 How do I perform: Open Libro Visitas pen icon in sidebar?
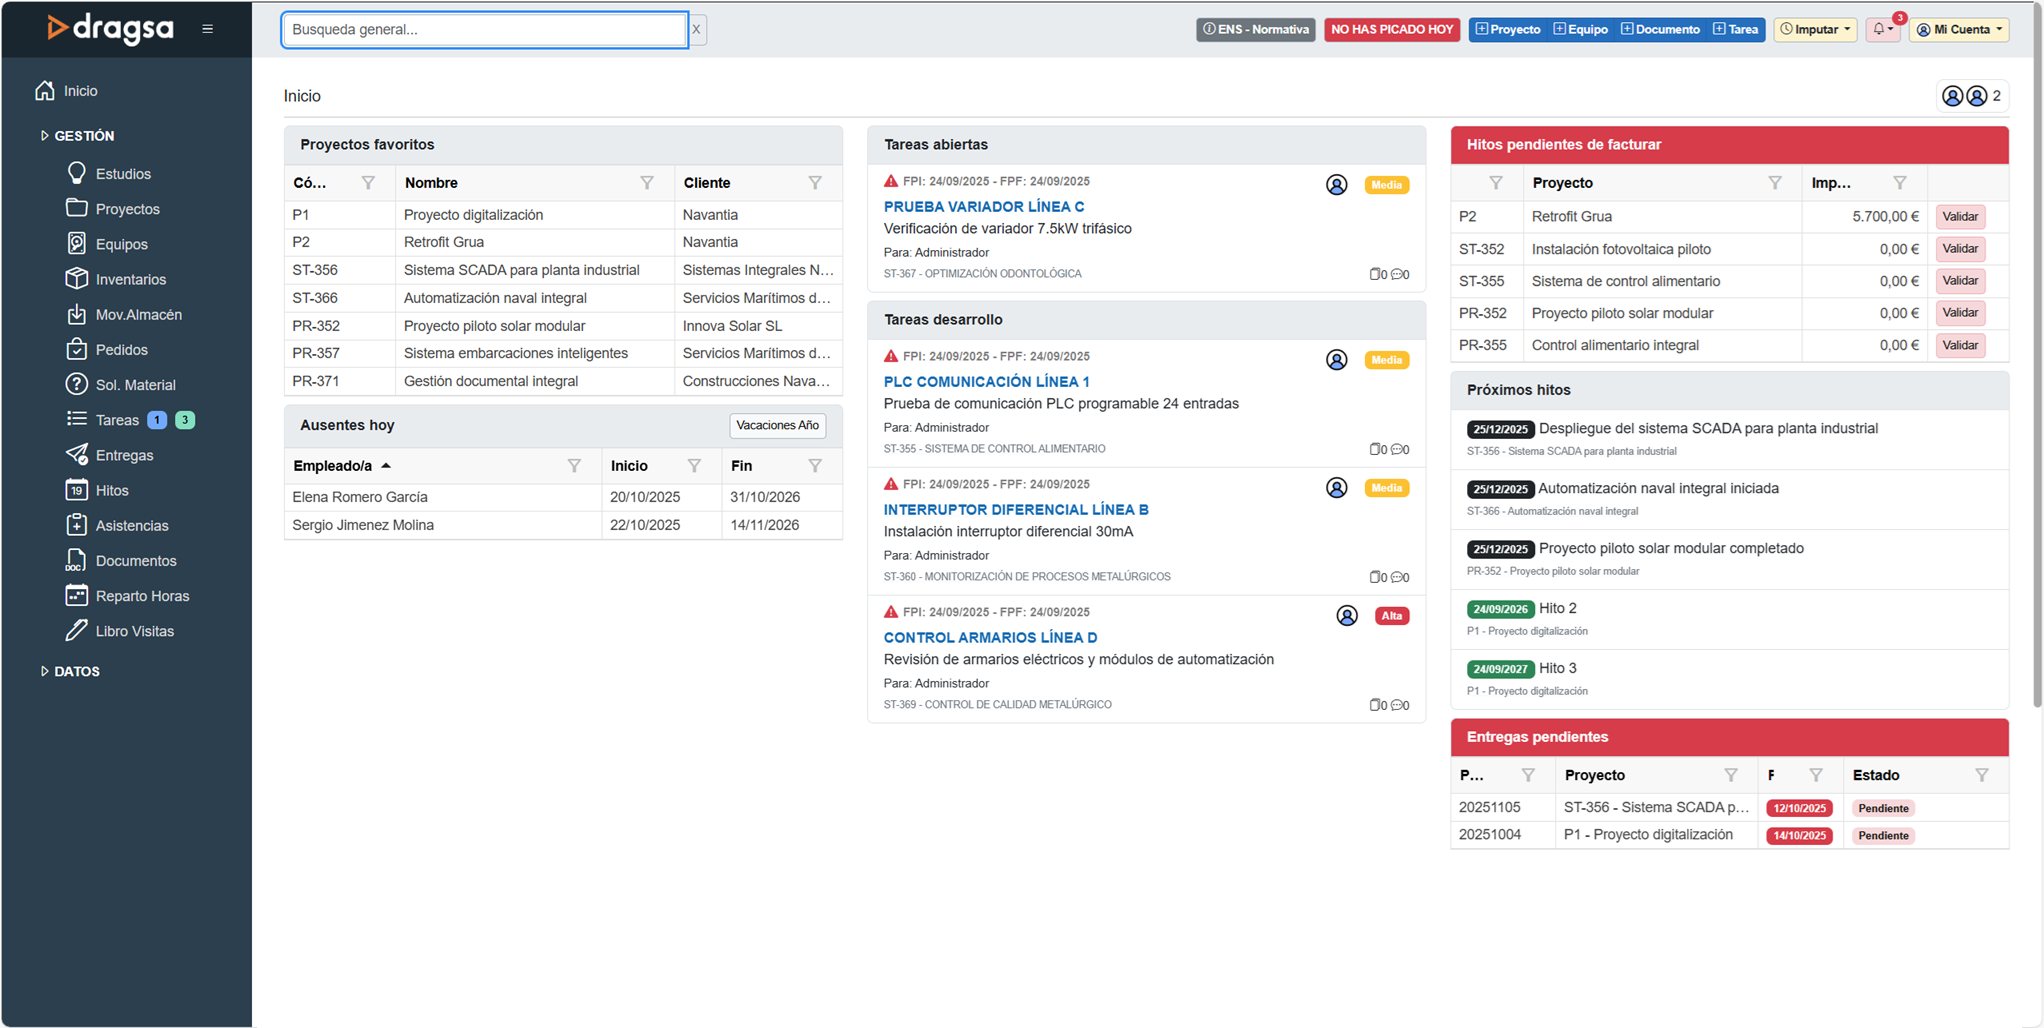tap(77, 631)
